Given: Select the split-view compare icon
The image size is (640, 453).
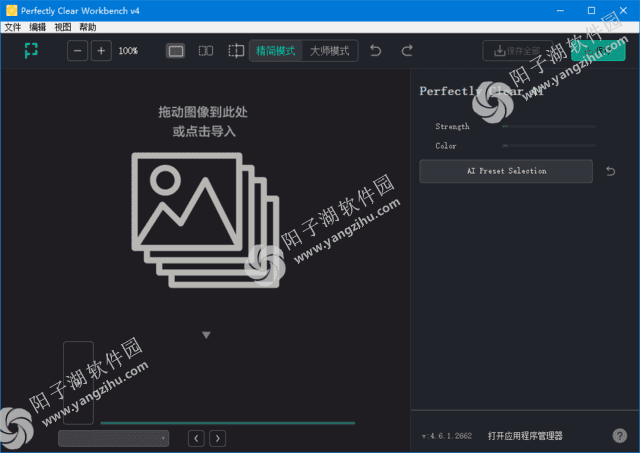Looking at the screenshot, I should [x=236, y=51].
